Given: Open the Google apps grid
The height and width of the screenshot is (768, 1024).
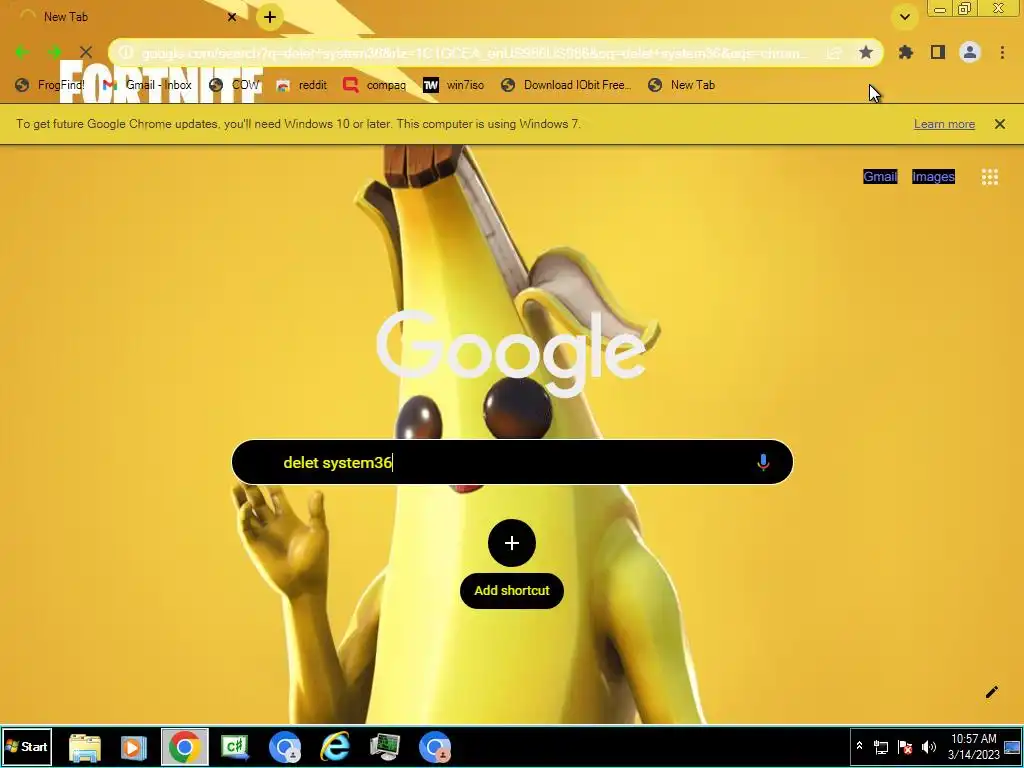Looking at the screenshot, I should point(990,176).
